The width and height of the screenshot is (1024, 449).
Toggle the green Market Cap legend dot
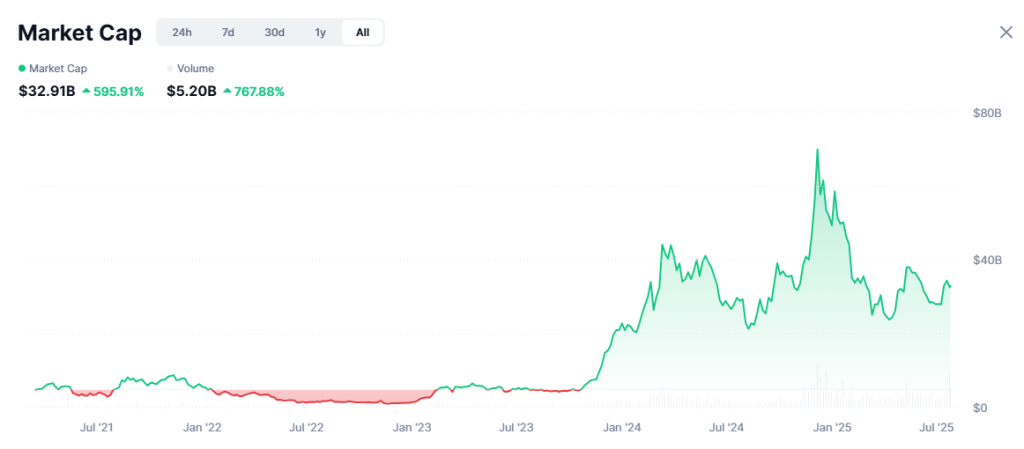coord(22,69)
